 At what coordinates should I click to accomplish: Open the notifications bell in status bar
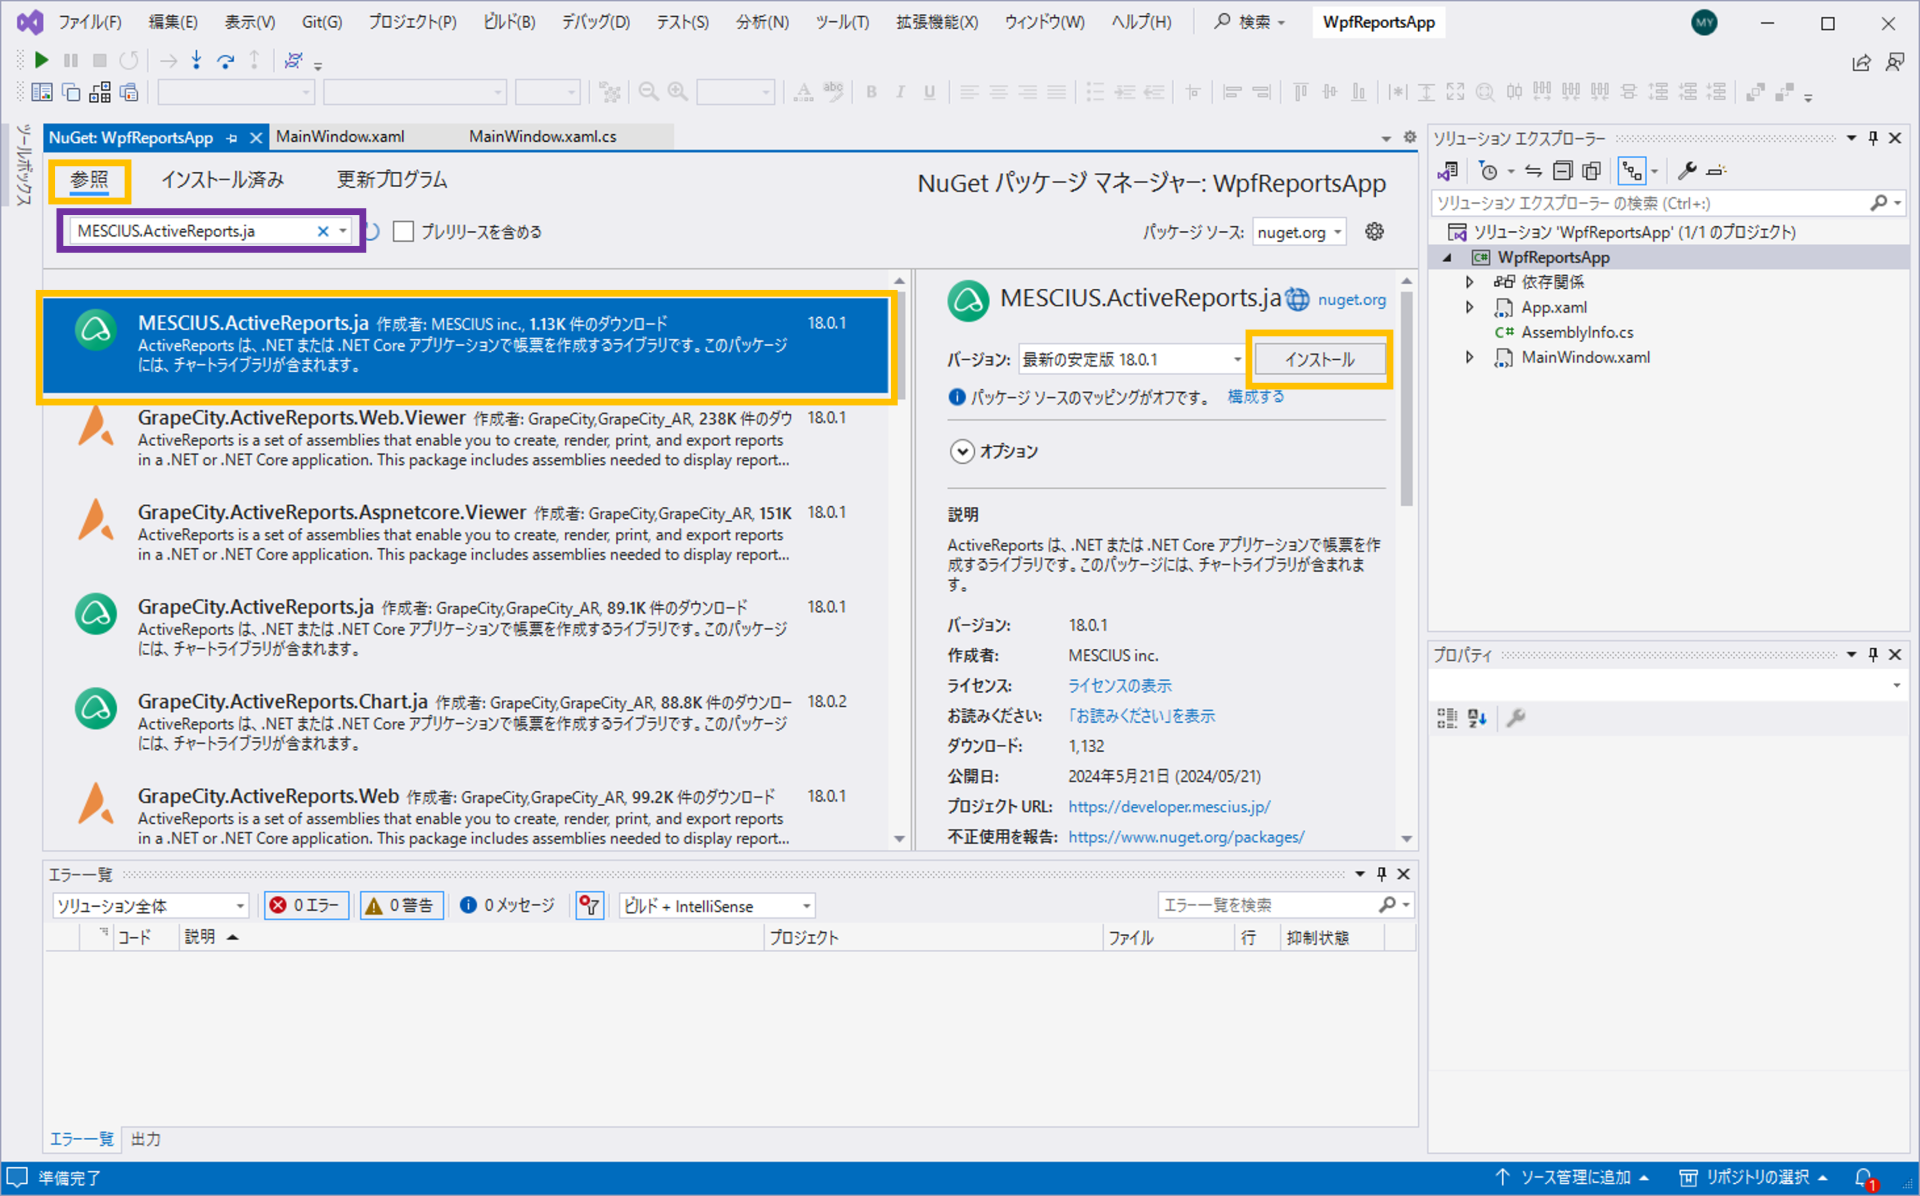click(1864, 1178)
